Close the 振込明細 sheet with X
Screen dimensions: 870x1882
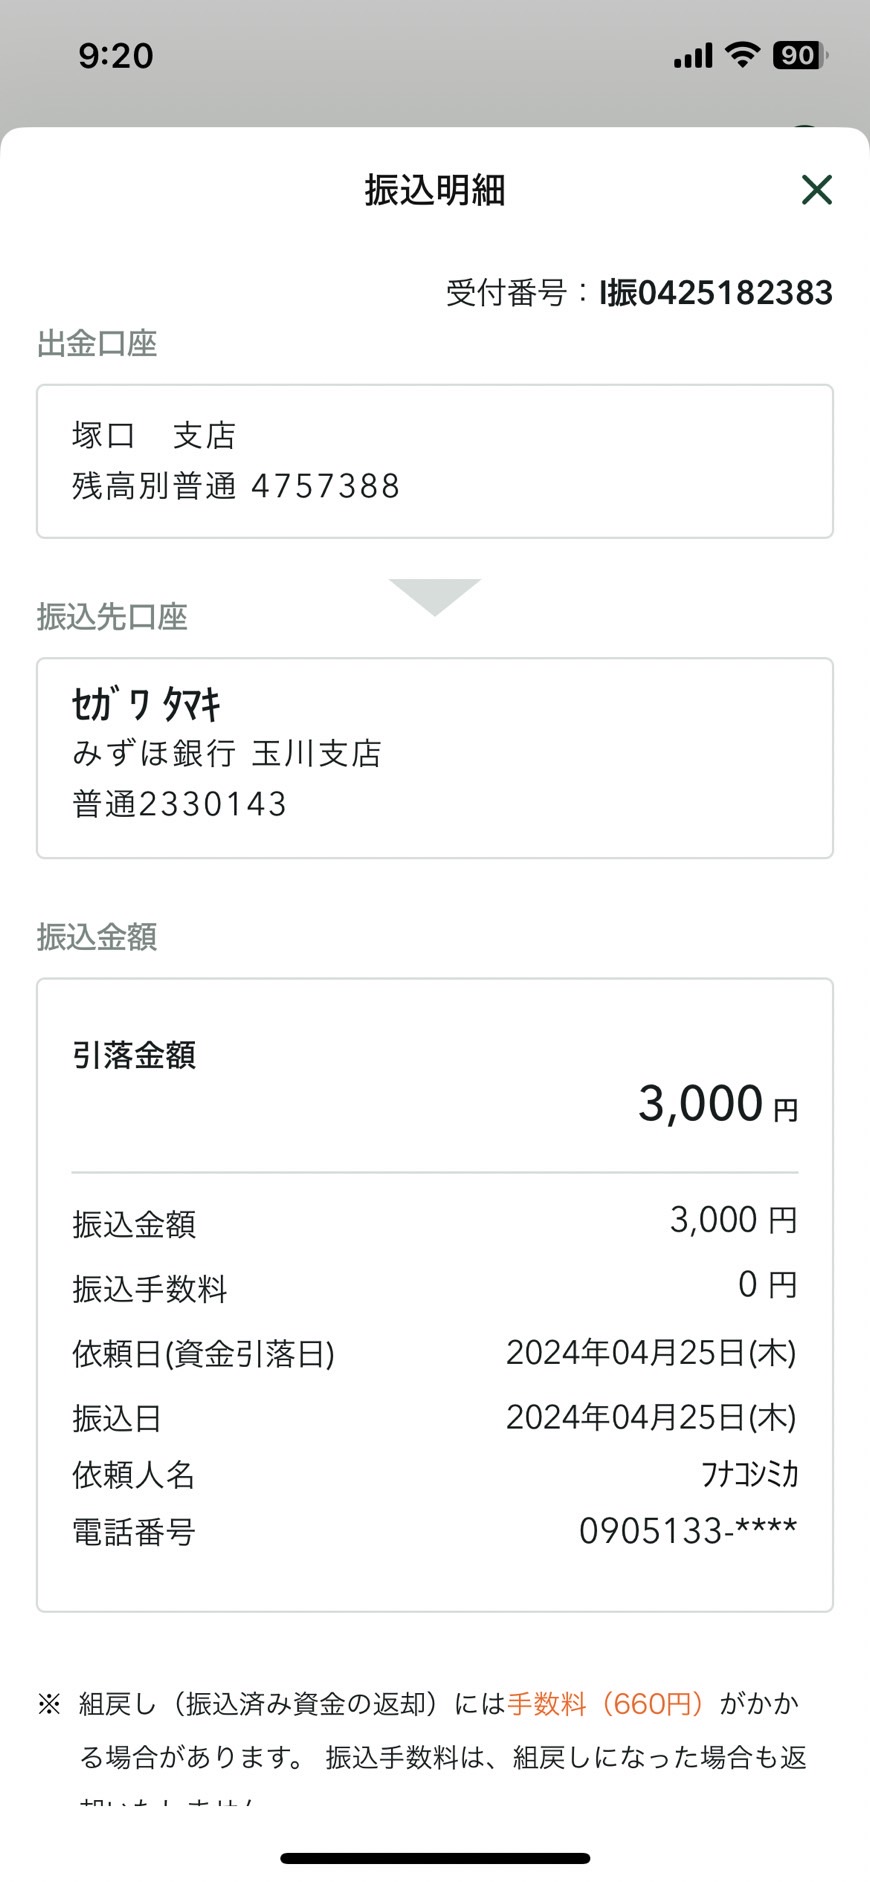[816, 189]
